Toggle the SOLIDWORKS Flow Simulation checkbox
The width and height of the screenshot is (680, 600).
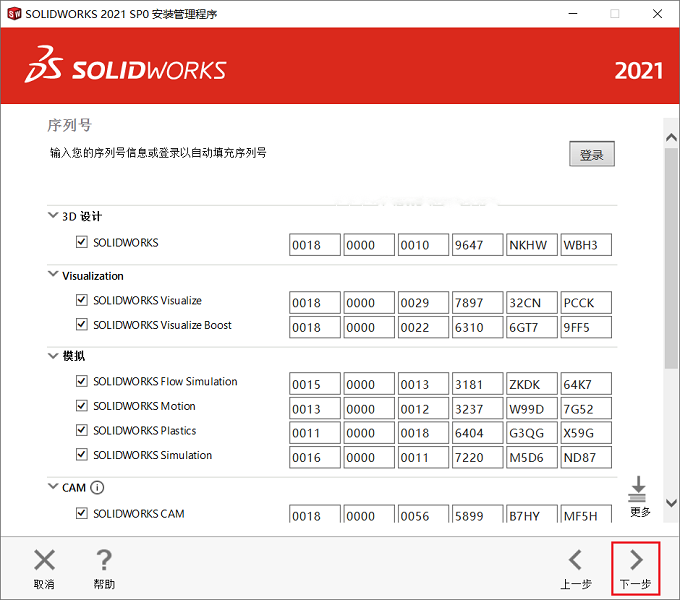(x=82, y=381)
